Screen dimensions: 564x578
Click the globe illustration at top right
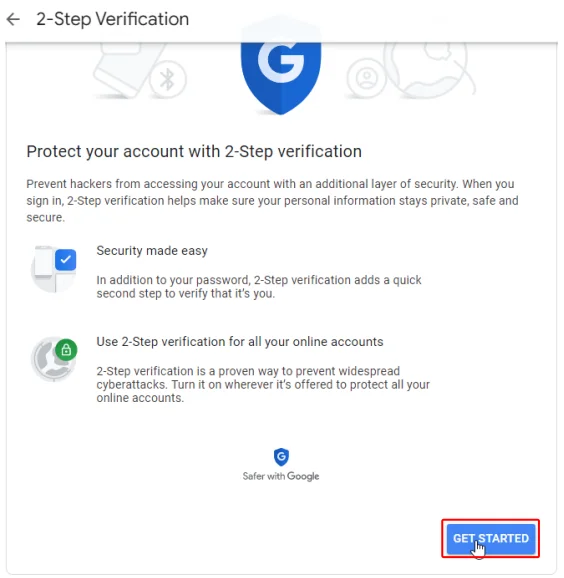[428, 69]
